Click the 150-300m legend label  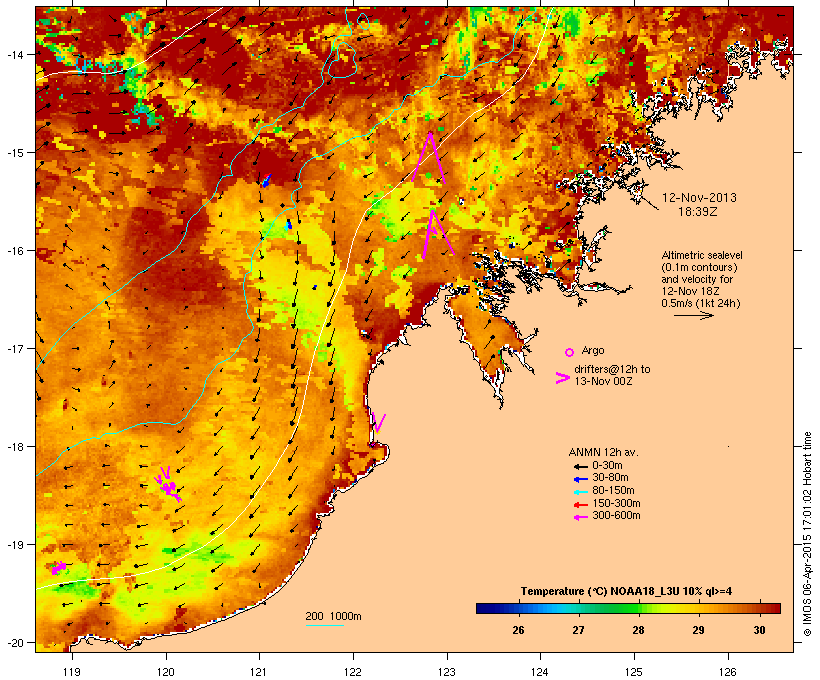click(x=616, y=504)
